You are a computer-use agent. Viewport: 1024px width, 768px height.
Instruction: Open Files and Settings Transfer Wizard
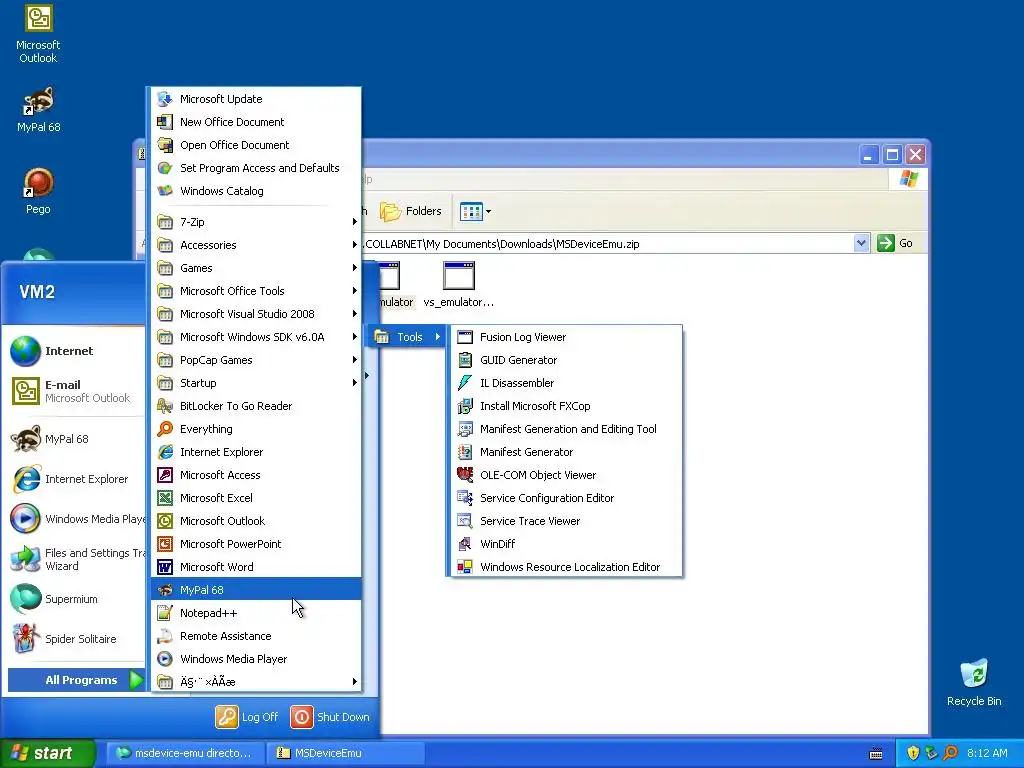point(75,559)
